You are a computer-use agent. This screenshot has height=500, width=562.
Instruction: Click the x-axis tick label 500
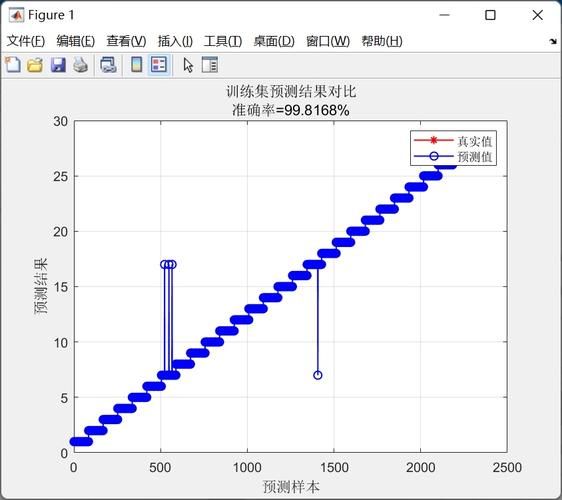coord(160,468)
